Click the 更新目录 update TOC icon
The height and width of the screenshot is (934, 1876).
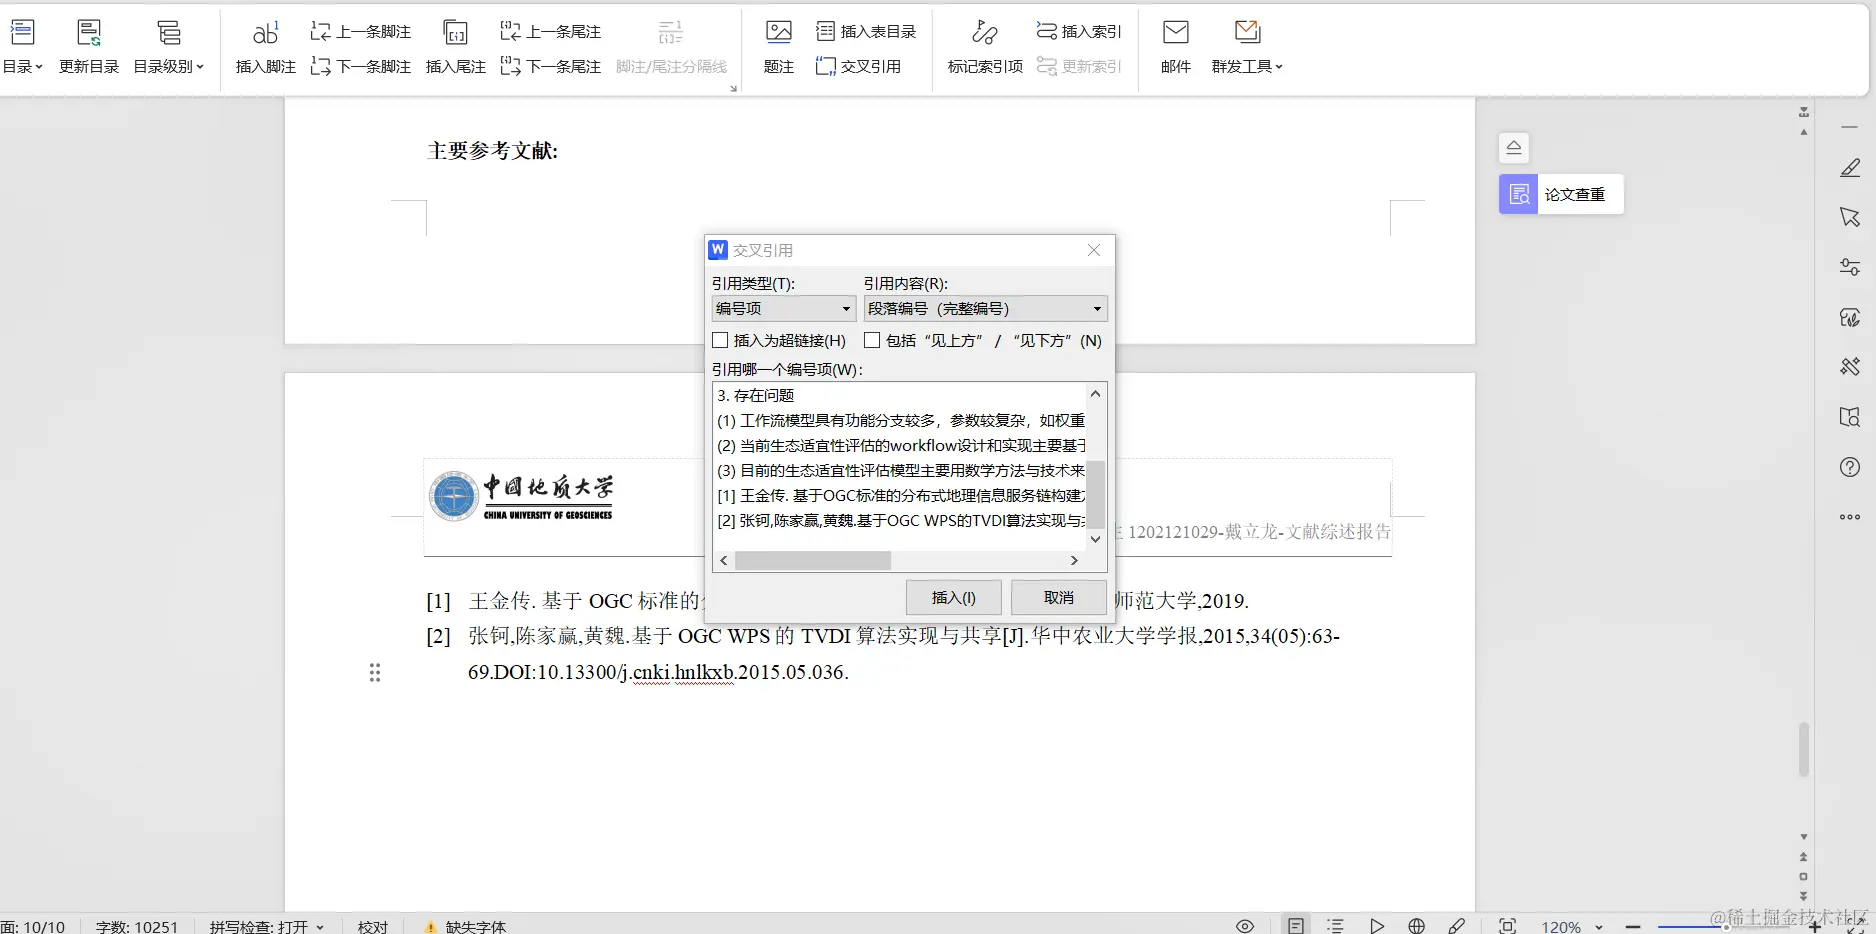(x=88, y=42)
